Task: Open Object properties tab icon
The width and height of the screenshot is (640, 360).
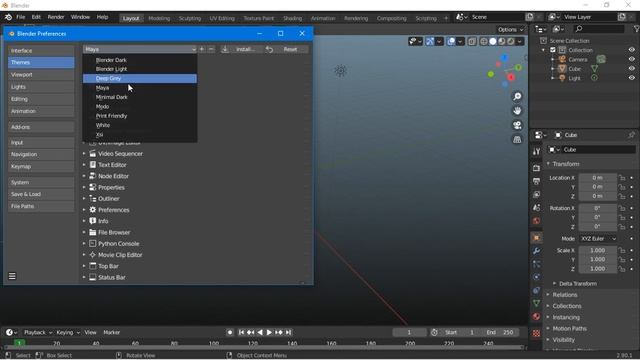Action: click(x=536, y=238)
